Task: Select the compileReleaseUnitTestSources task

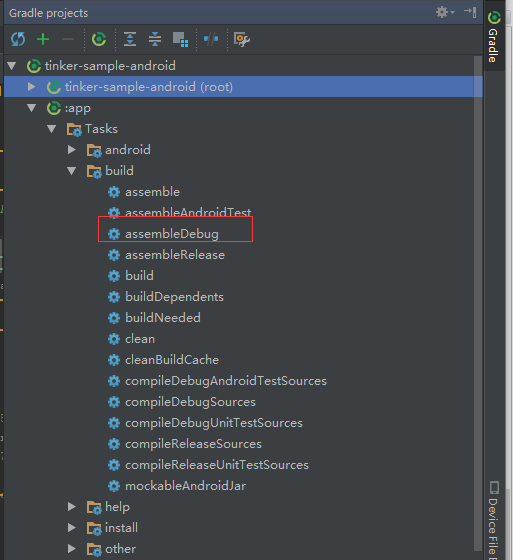Action: click(217, 465)
